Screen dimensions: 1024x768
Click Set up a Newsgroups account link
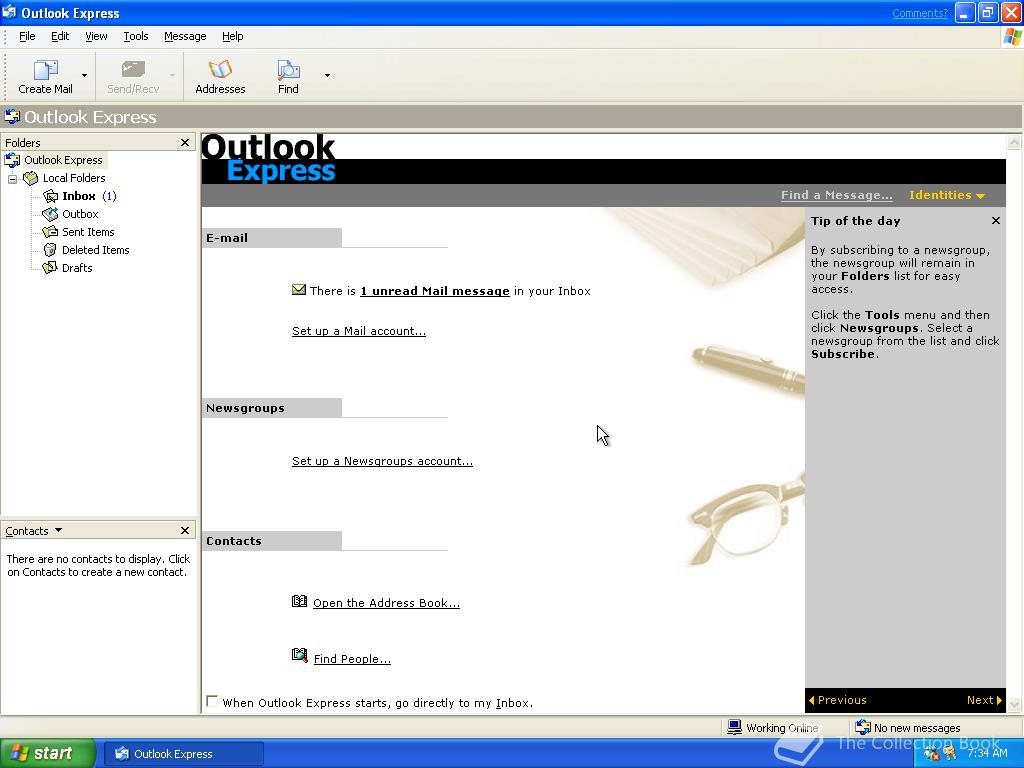382,460
